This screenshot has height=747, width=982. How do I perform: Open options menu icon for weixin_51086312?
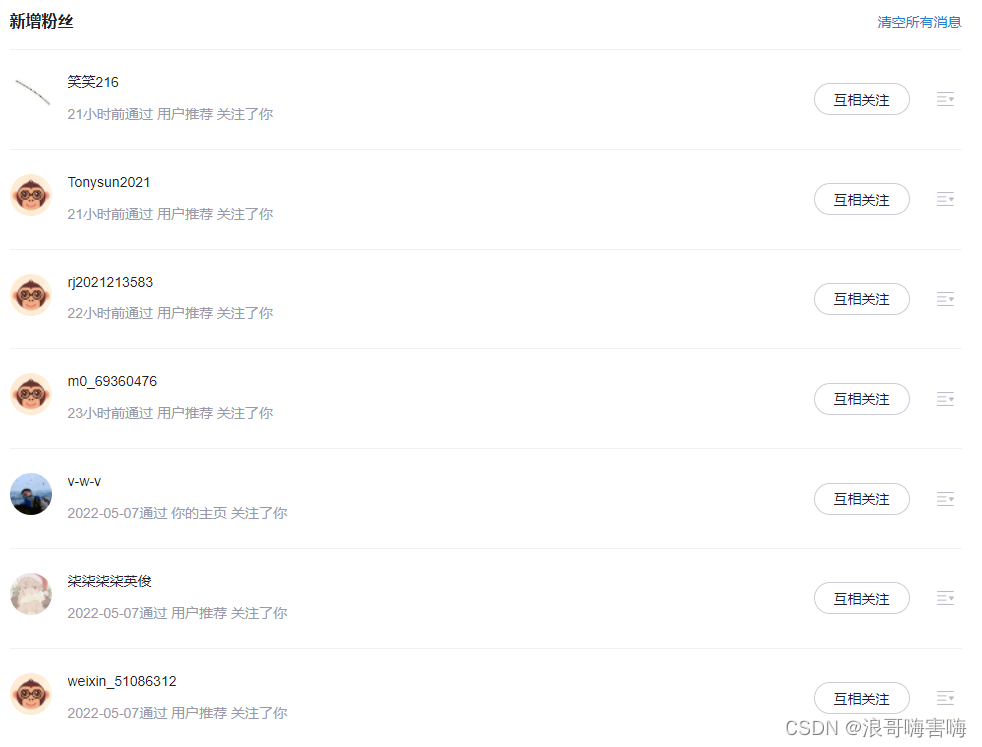pyautogui.click(x=945, y=698)
